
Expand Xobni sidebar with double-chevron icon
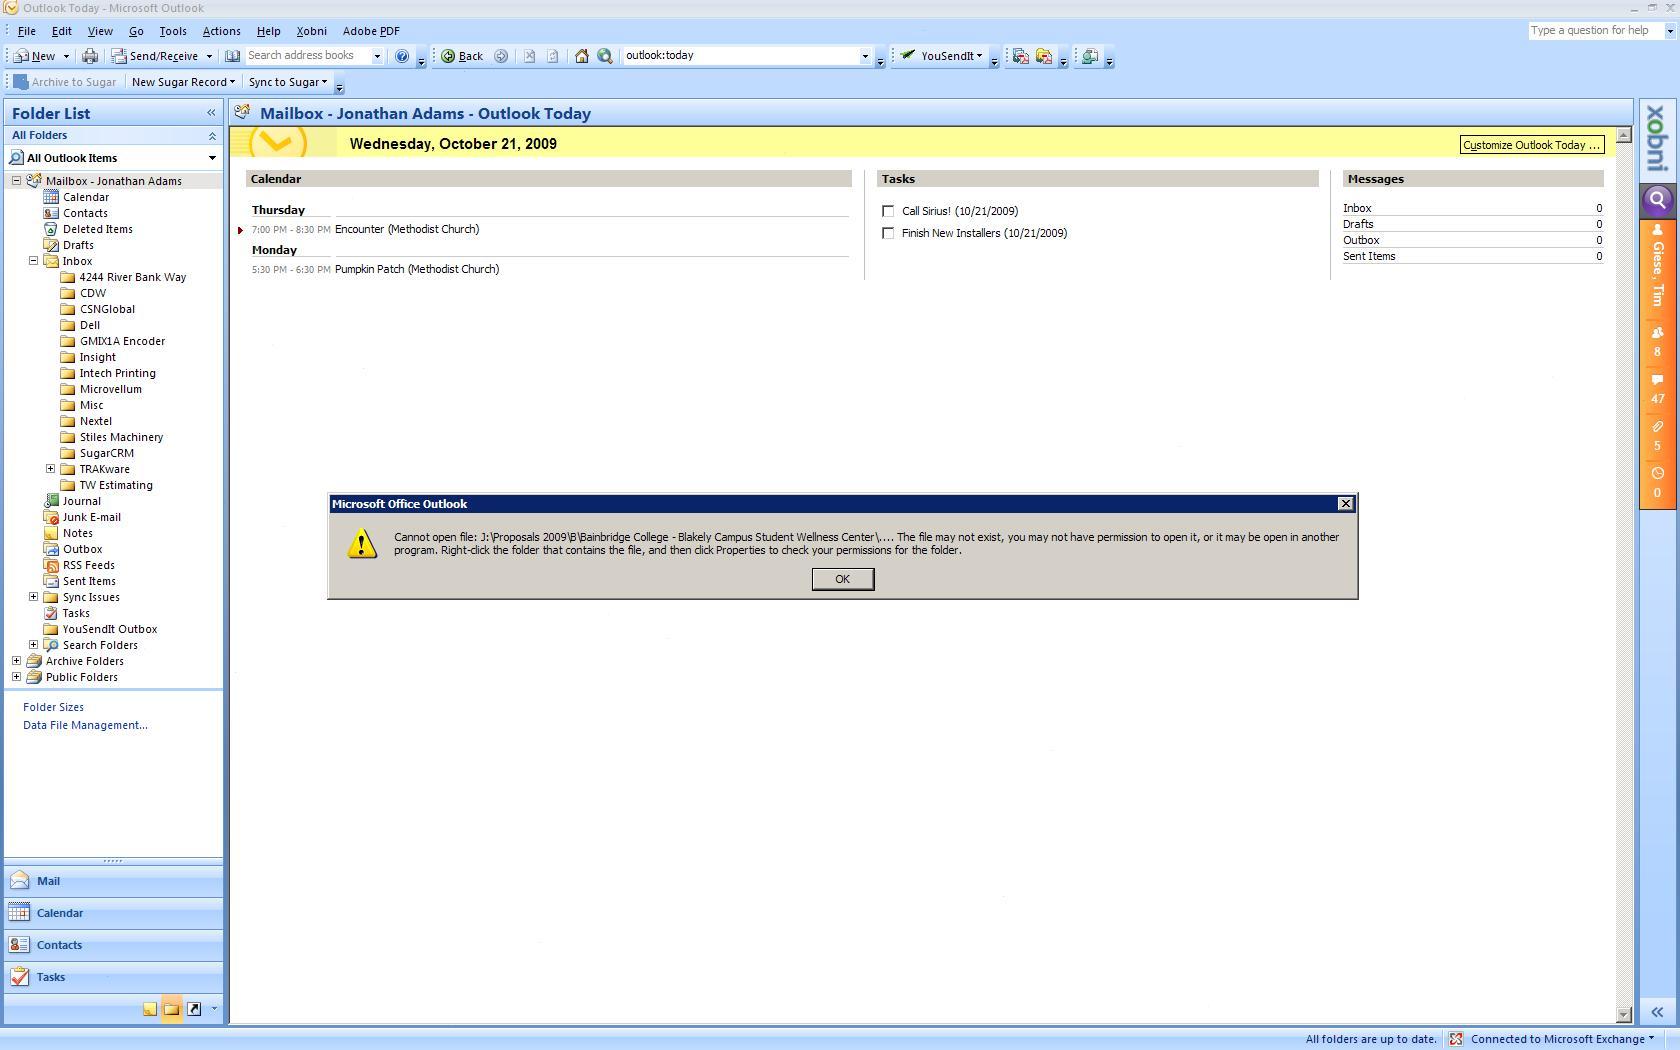coord(1657,1012)
